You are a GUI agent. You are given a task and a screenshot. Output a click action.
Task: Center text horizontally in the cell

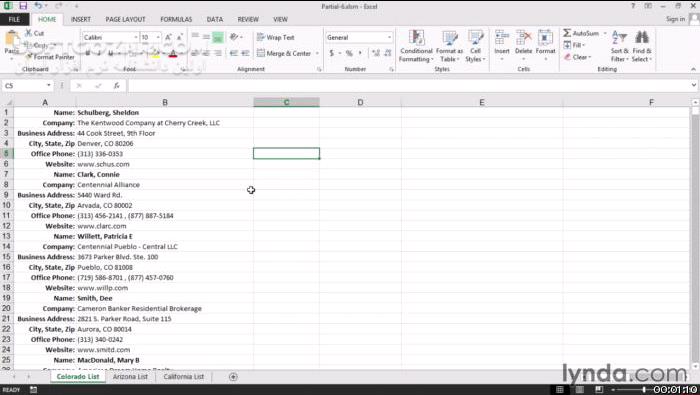(206, 53)
